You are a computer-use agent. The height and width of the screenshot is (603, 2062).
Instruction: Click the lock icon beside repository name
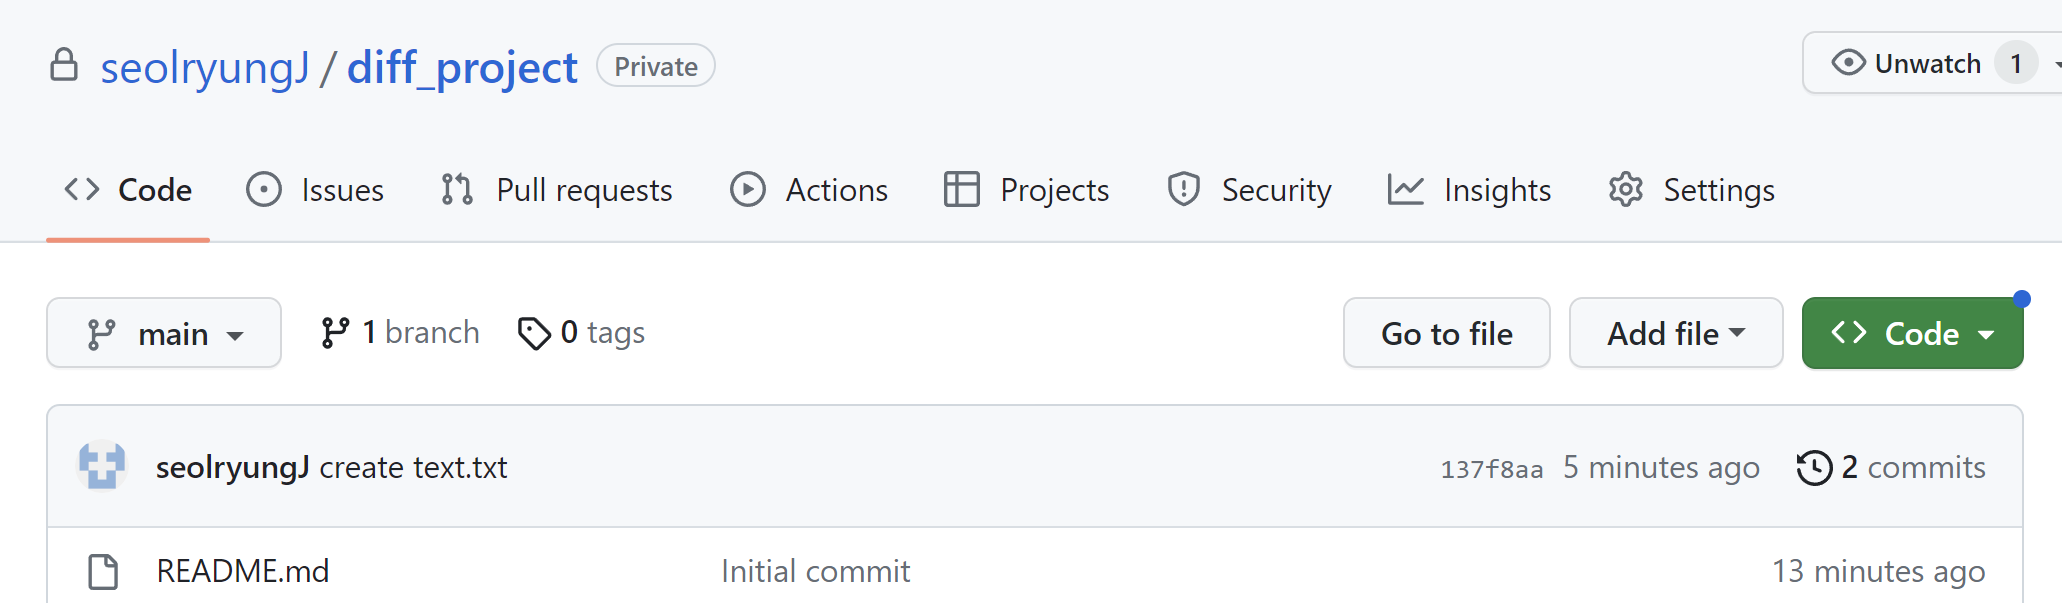click(64, 65)
